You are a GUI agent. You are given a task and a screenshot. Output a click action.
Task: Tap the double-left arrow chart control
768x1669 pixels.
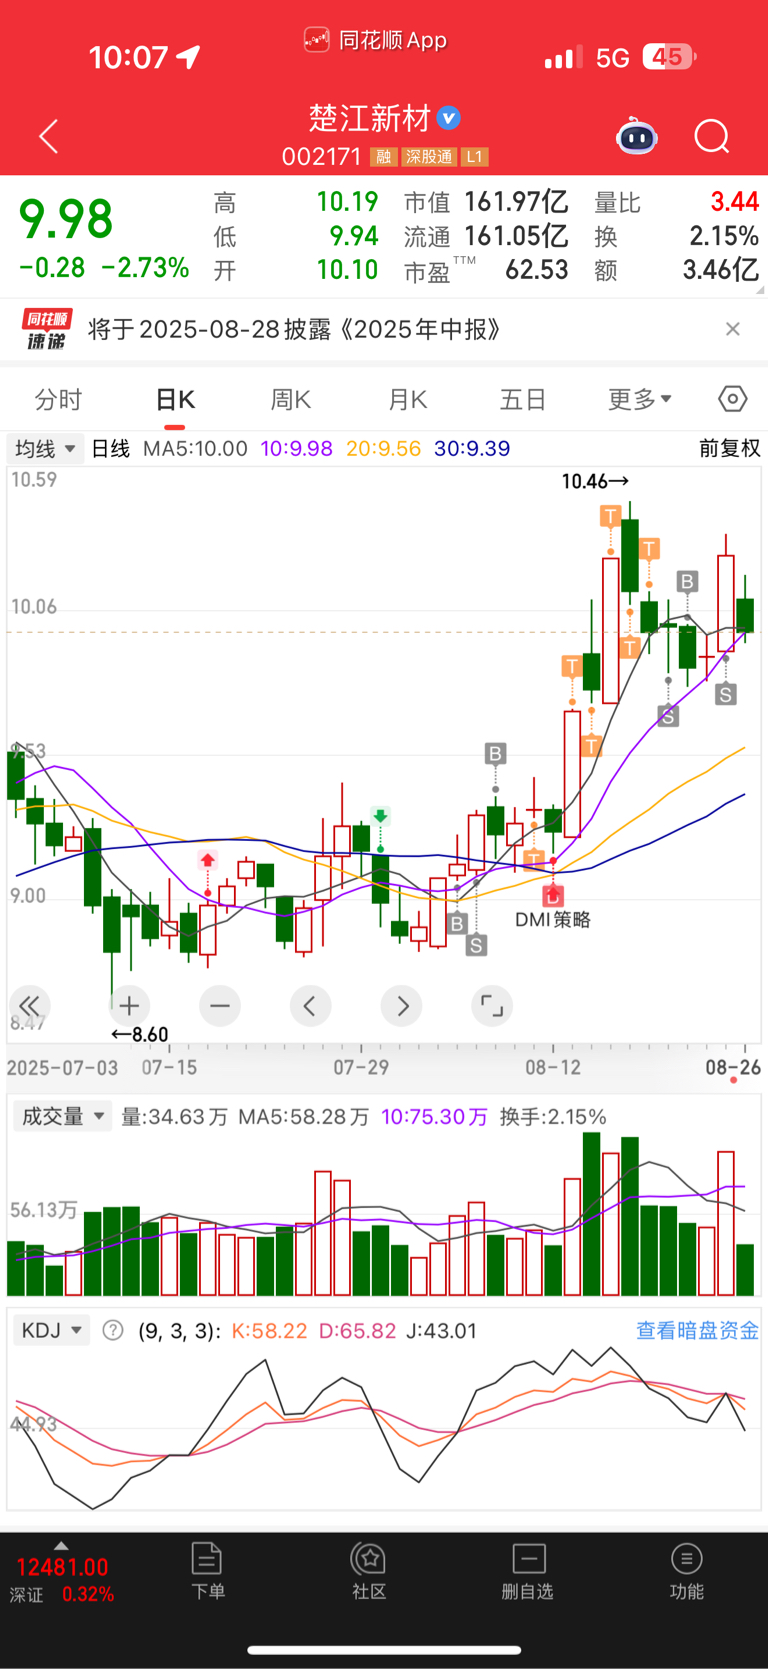[29, 1005]
